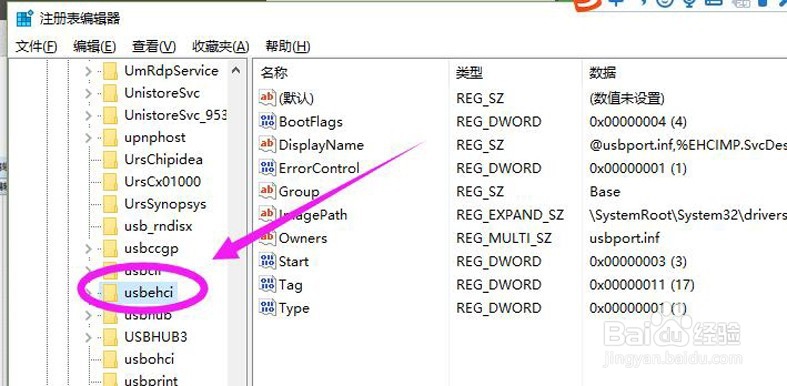The height and width of the screenshot is (386, 787).
Task: Click the REG_MULTI_SZ type cell
Action: (503, 237)
